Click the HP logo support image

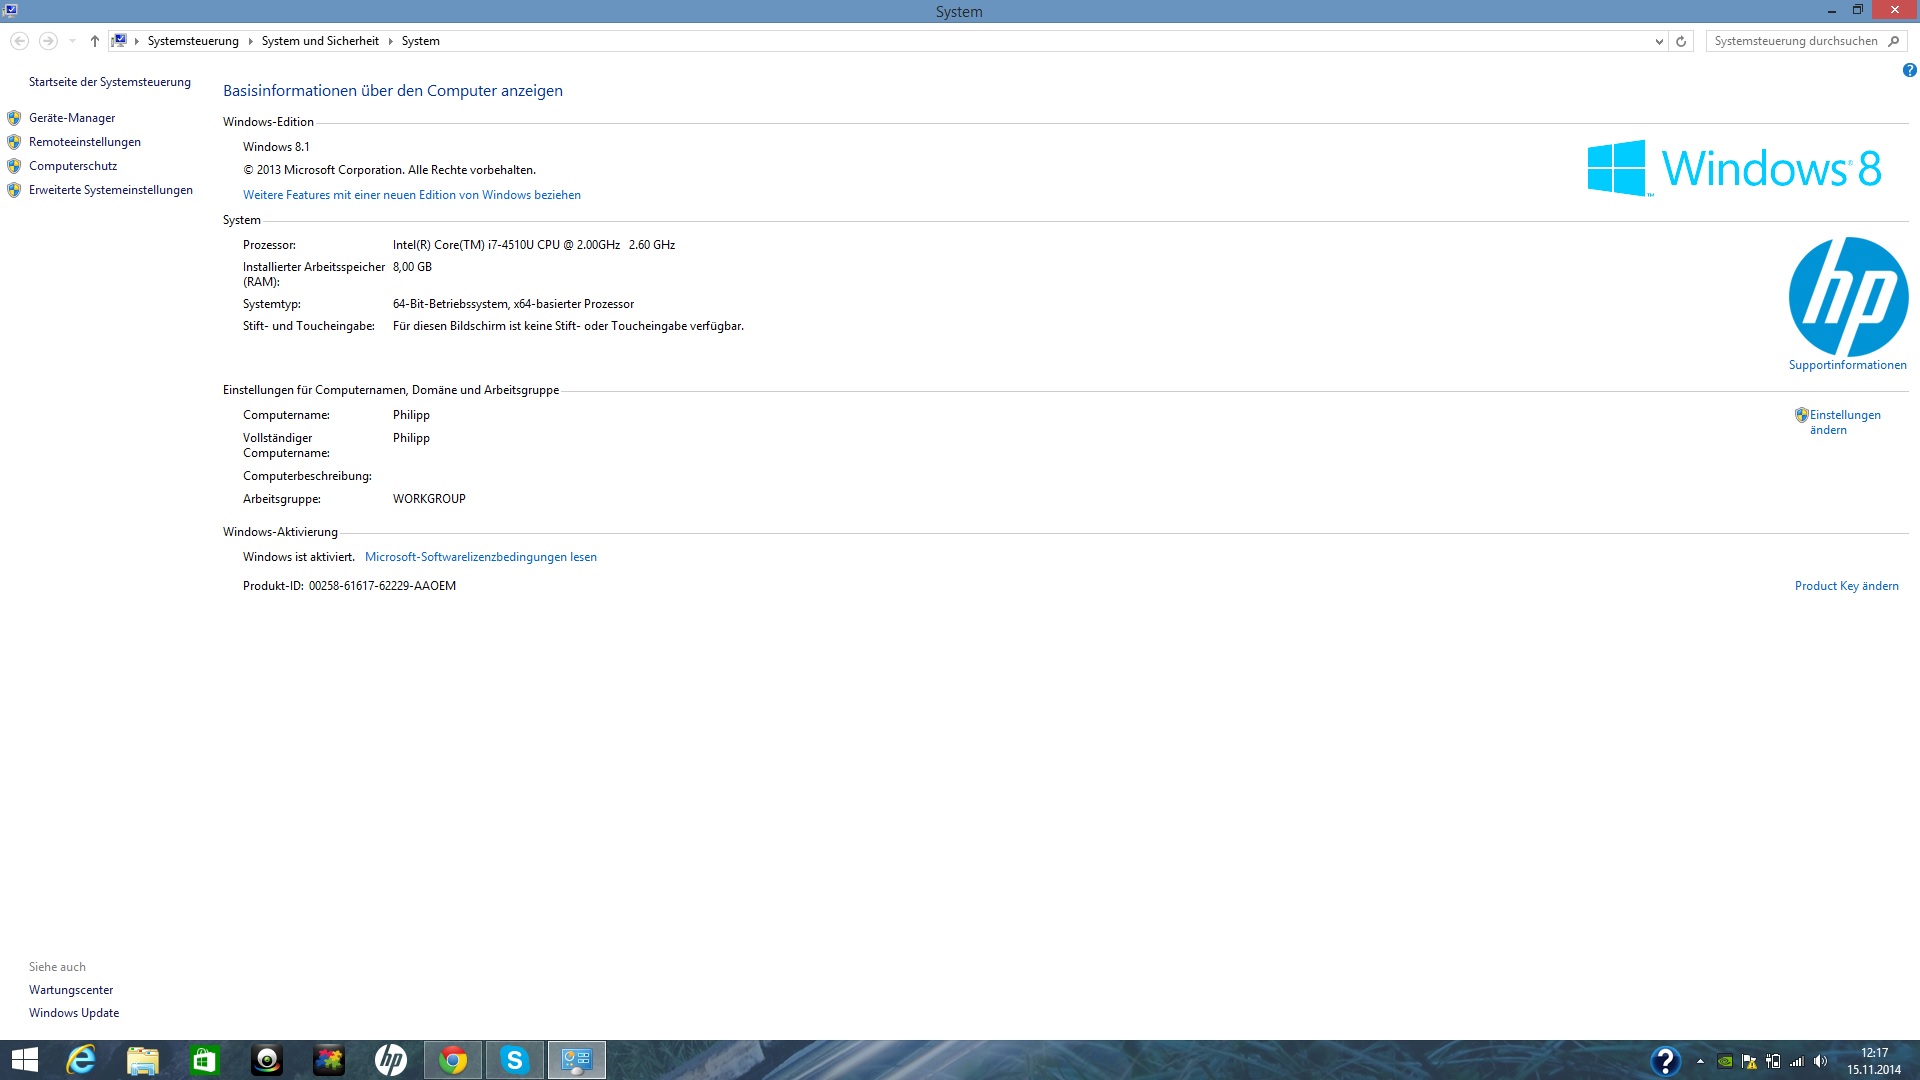pyautogui.click(x=1848, y=297)
